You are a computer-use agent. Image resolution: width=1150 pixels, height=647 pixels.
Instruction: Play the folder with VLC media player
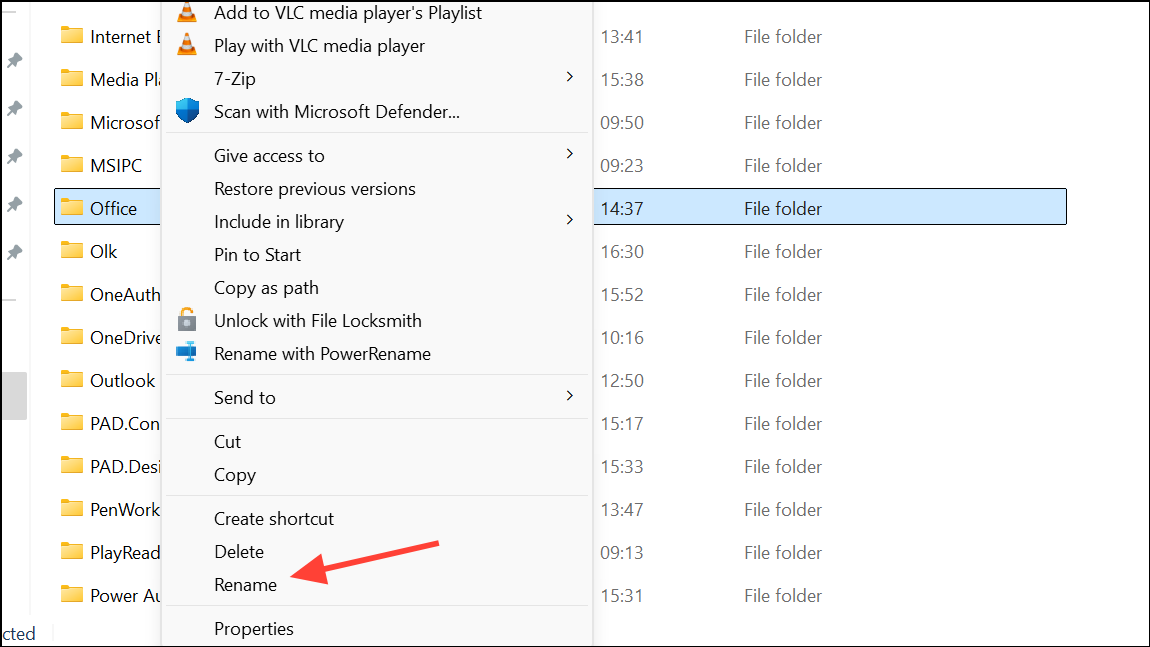click(319, 45)
